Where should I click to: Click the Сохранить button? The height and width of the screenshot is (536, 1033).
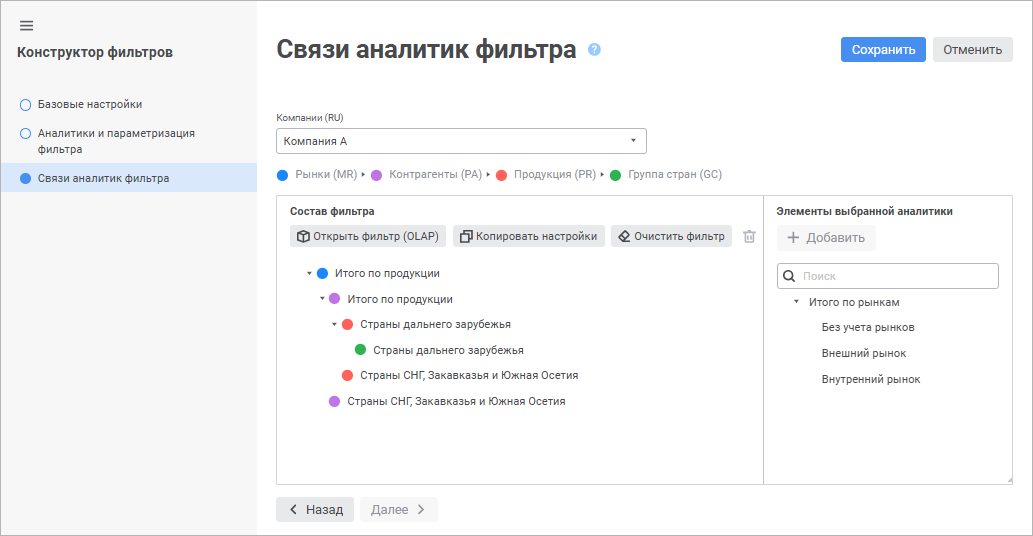[x=883, y=50]
